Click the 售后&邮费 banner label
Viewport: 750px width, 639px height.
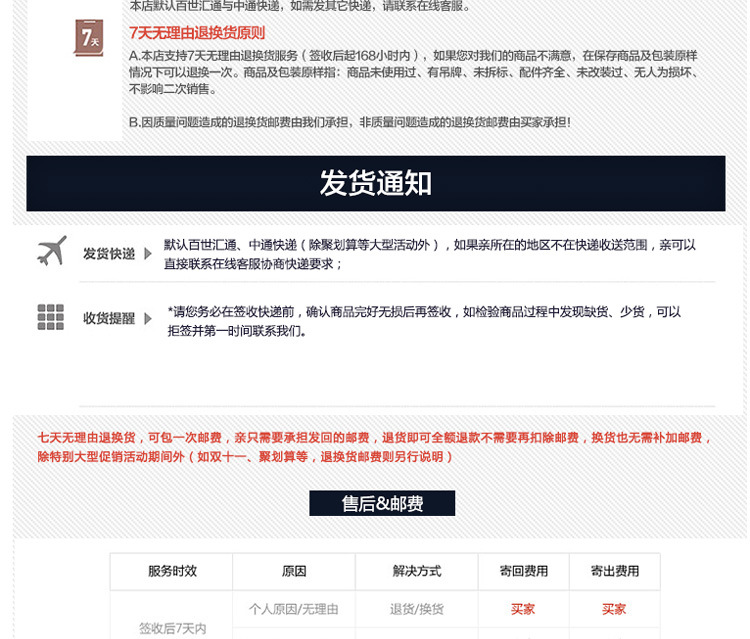(x=382, y=503)
